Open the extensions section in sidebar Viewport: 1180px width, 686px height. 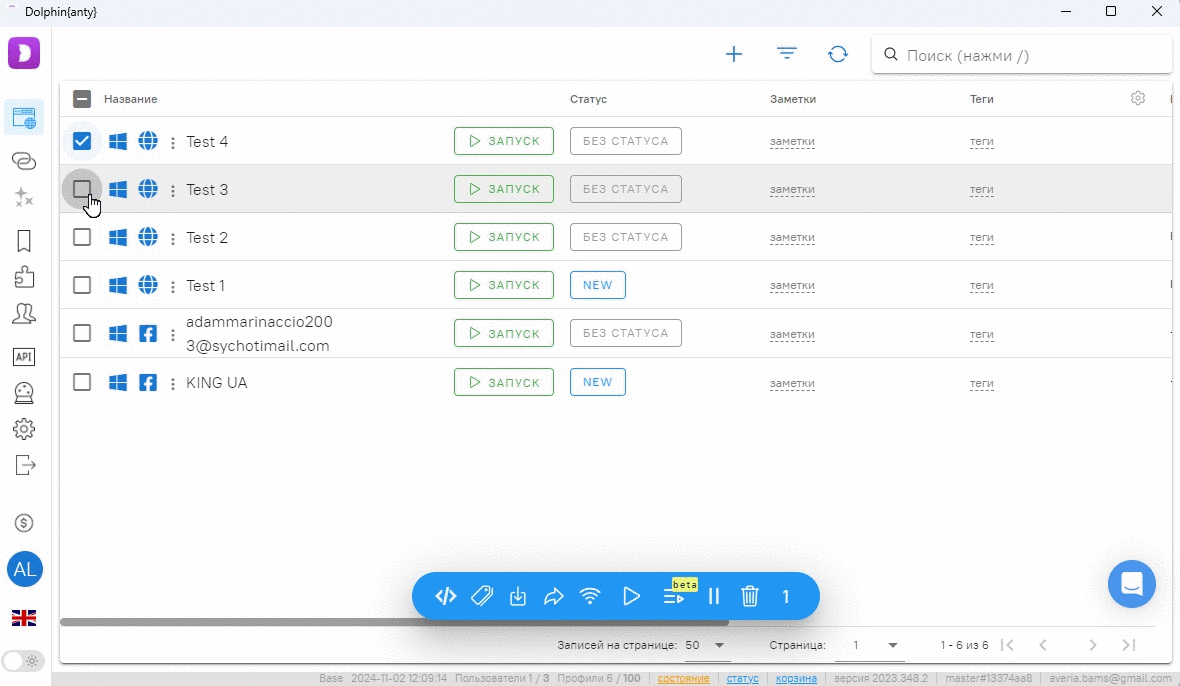24,277
